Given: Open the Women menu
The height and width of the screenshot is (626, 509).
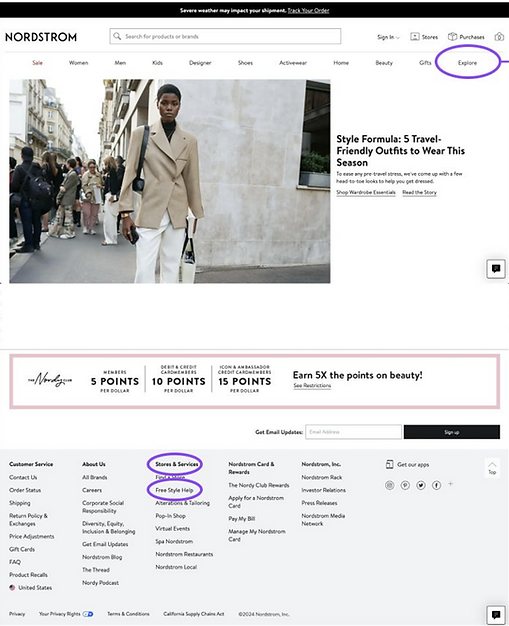Looking at the screenshot, I should point(79,63).
